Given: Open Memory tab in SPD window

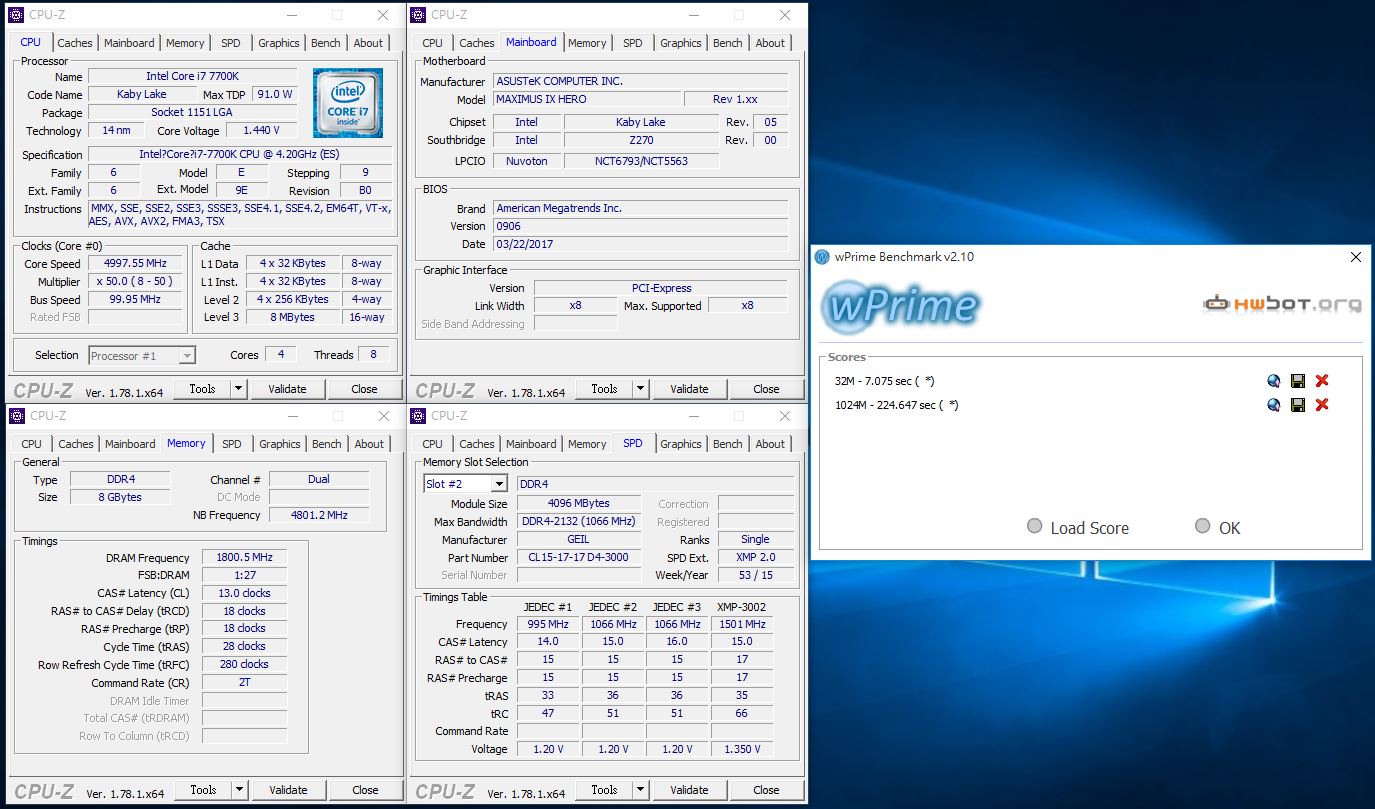Looking at the screenshot, I should pos(587,444).
